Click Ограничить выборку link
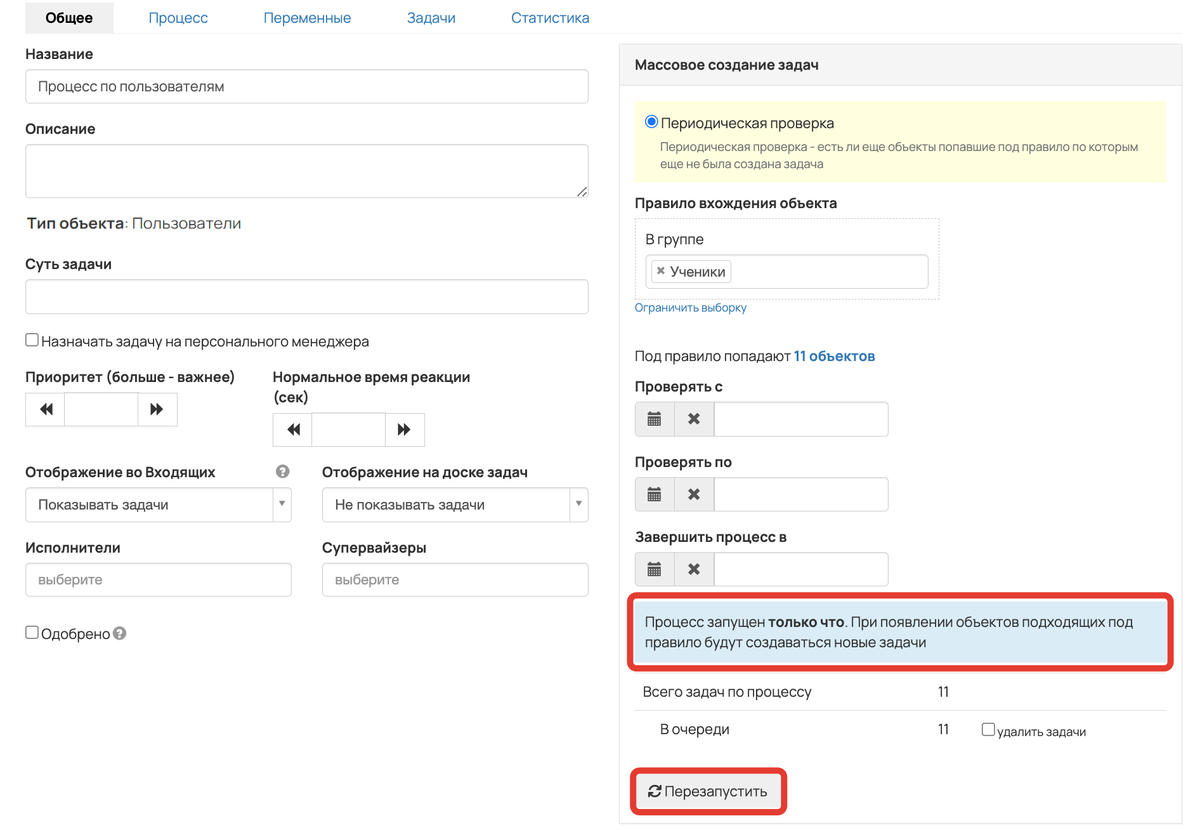 tap(691, 308)
